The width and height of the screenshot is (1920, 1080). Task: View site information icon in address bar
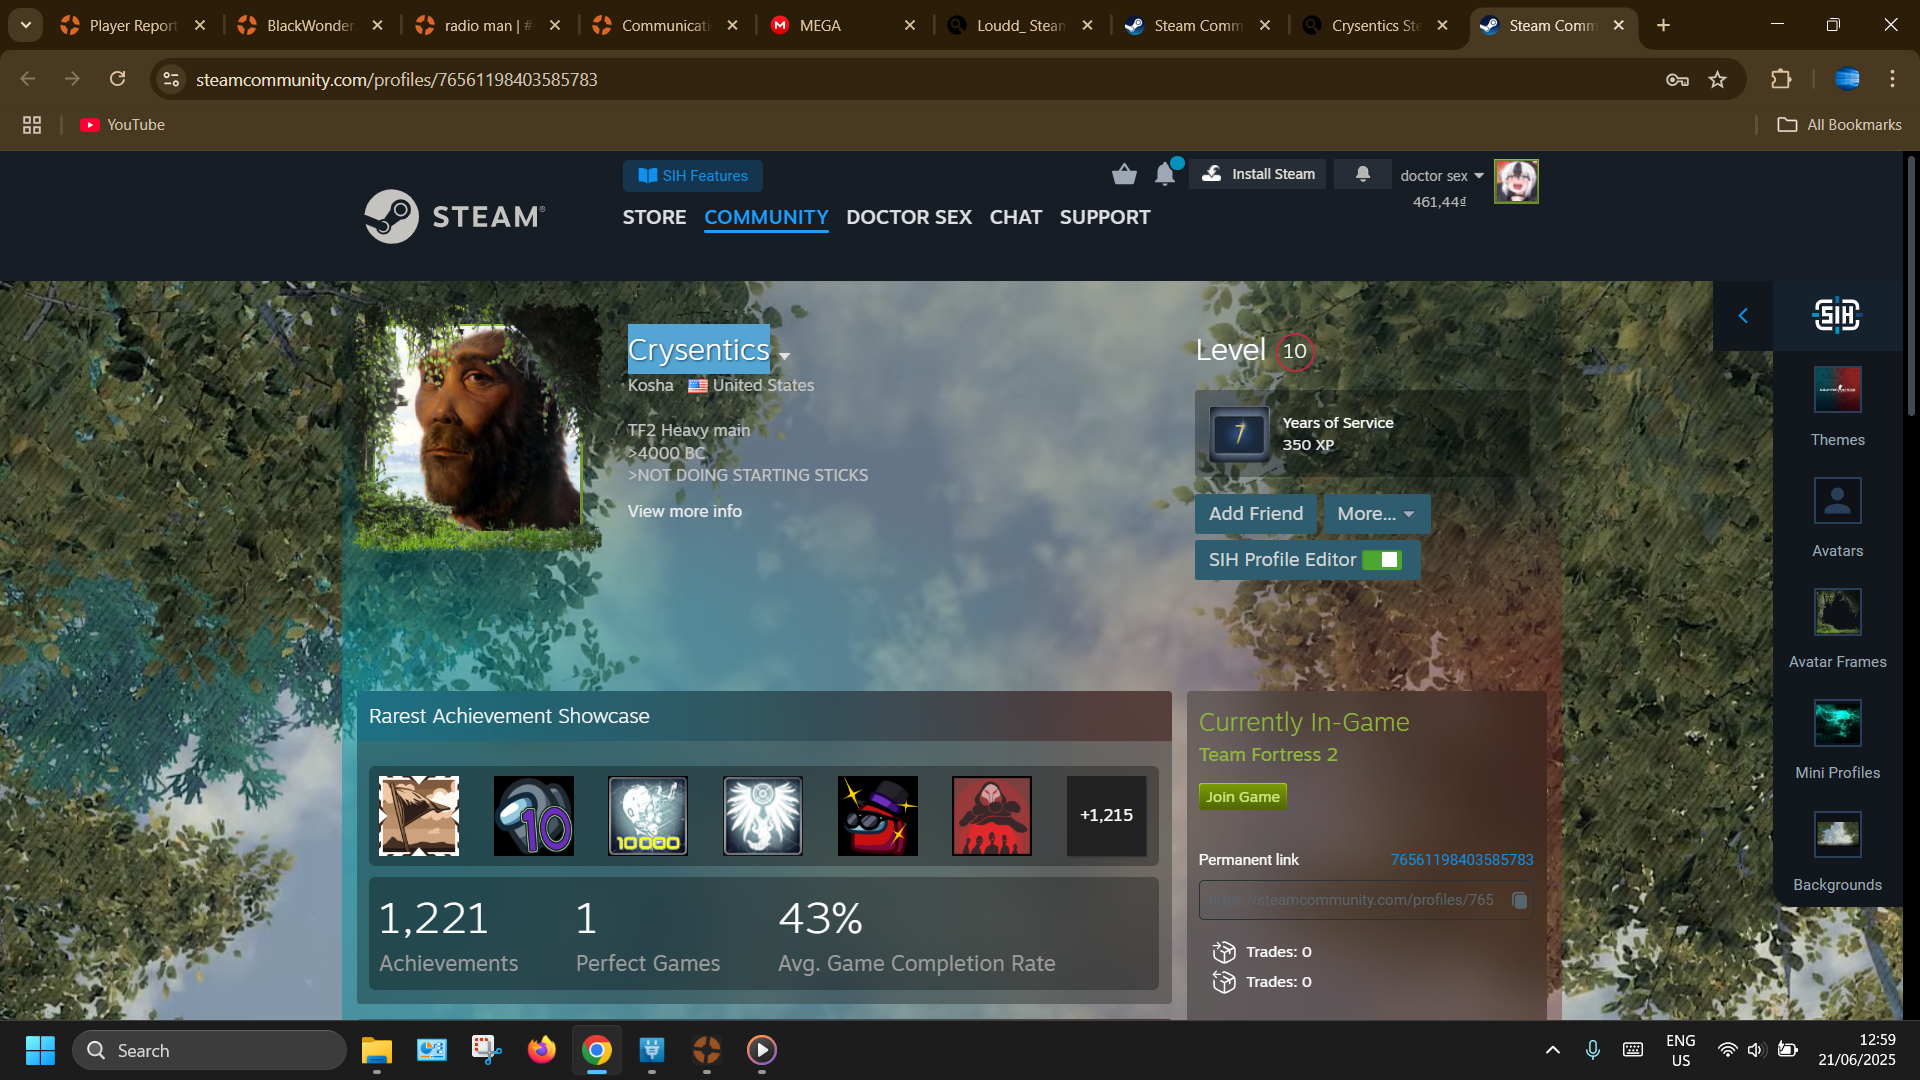172,79
